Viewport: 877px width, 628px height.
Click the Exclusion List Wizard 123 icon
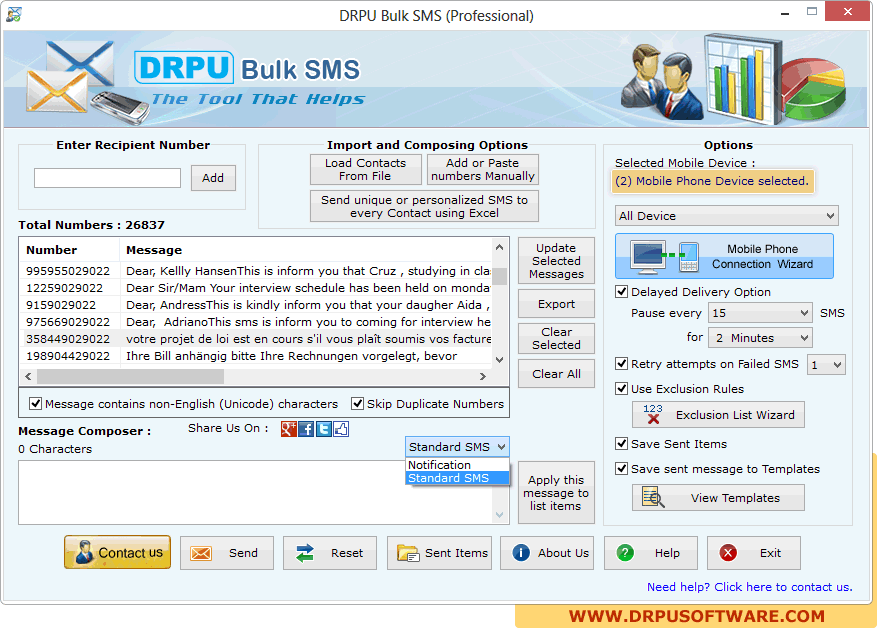coord(653,414)
